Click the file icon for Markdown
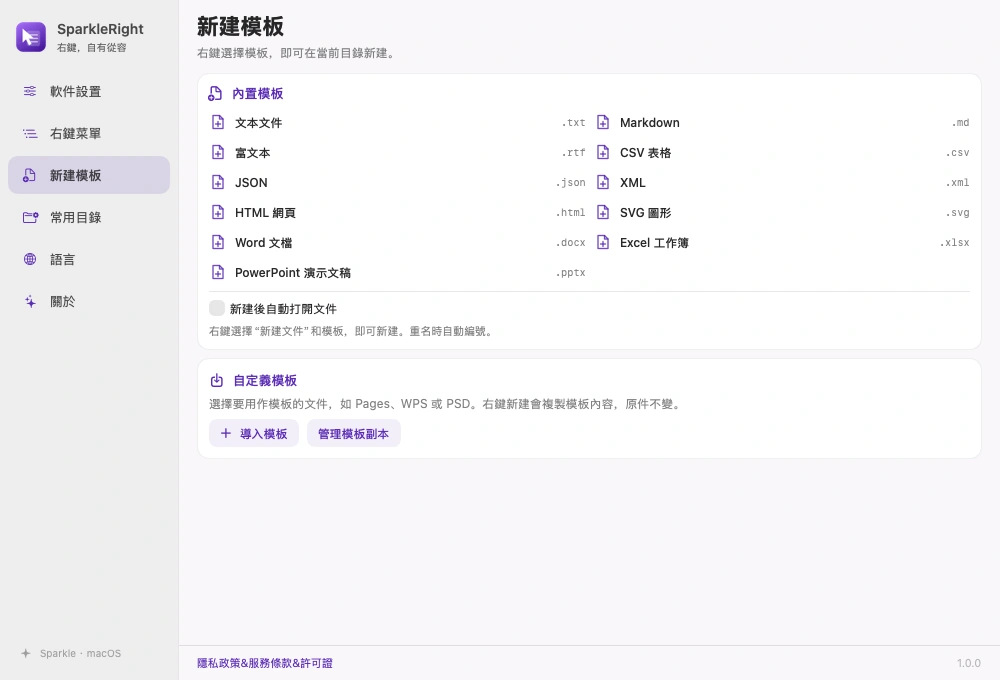Image resolution: width=1000 pixels, height=680 pixels. [603, 122]
